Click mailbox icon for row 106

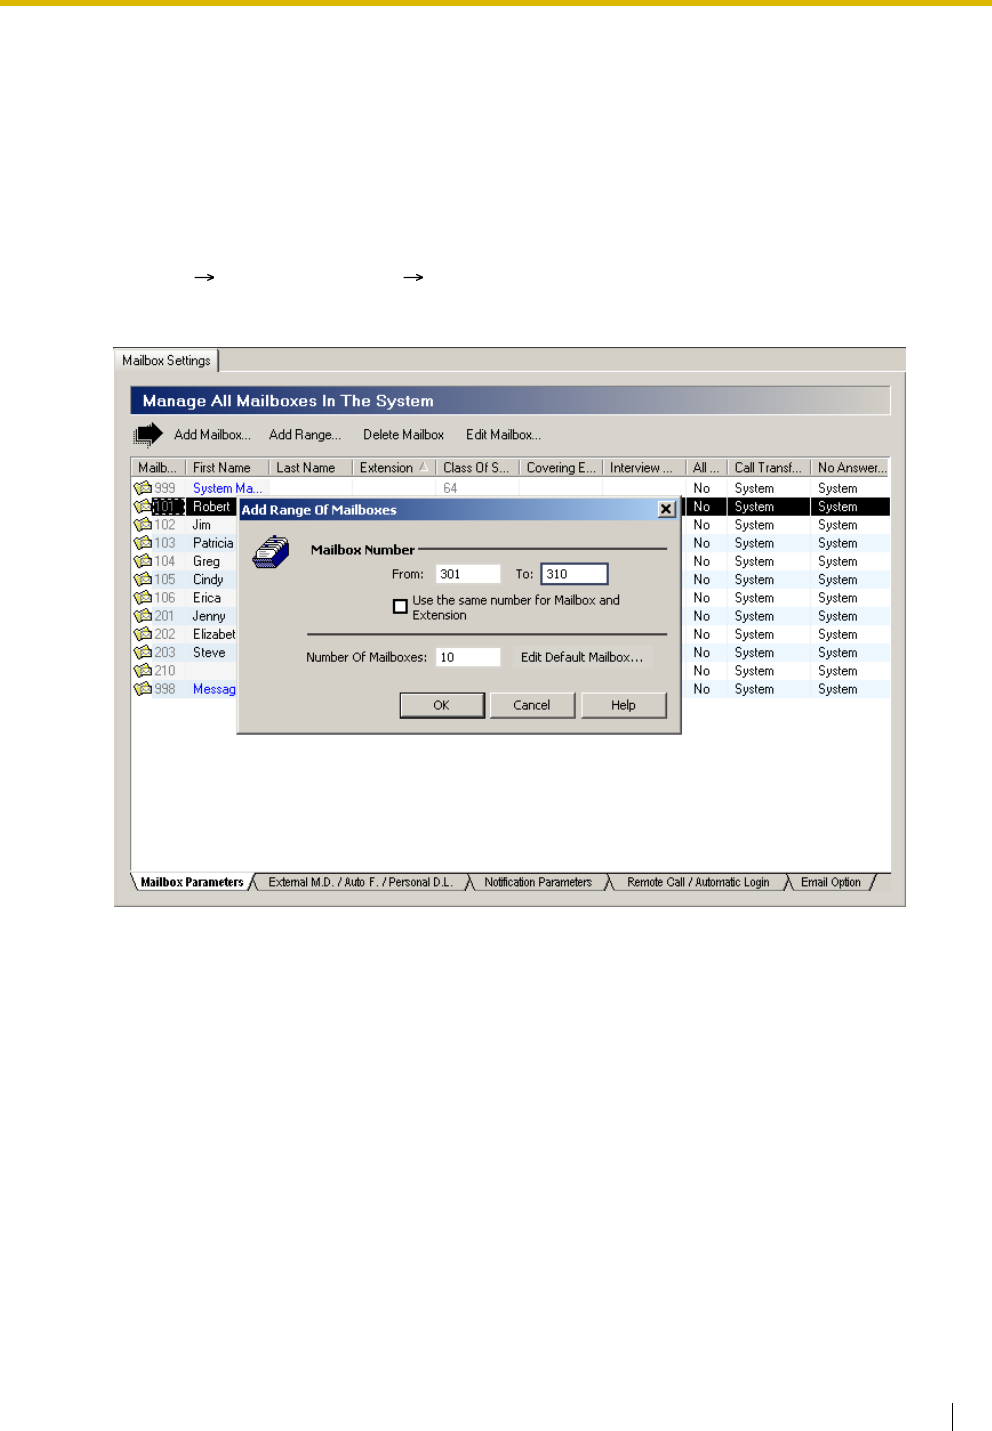(x=143, y=597)
